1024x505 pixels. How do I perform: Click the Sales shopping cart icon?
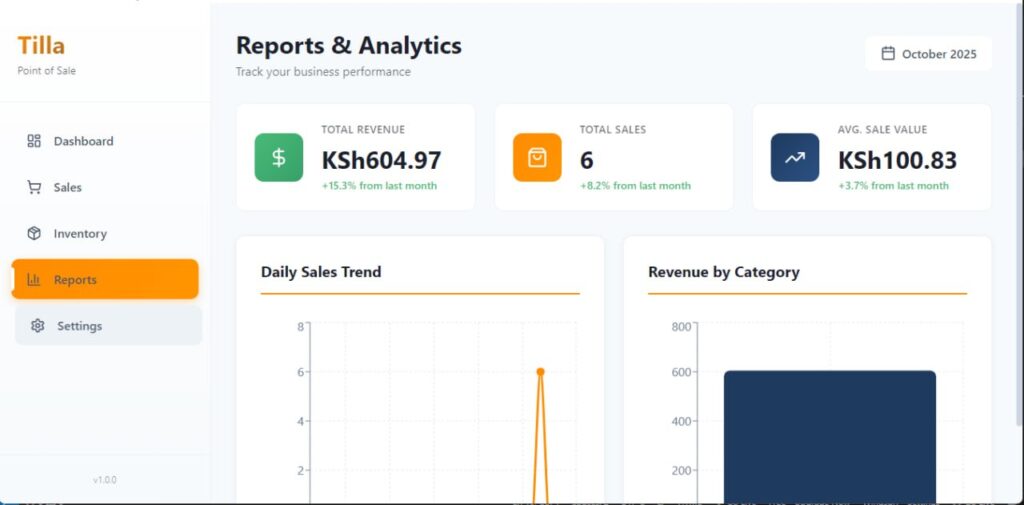tap(34, 187)
